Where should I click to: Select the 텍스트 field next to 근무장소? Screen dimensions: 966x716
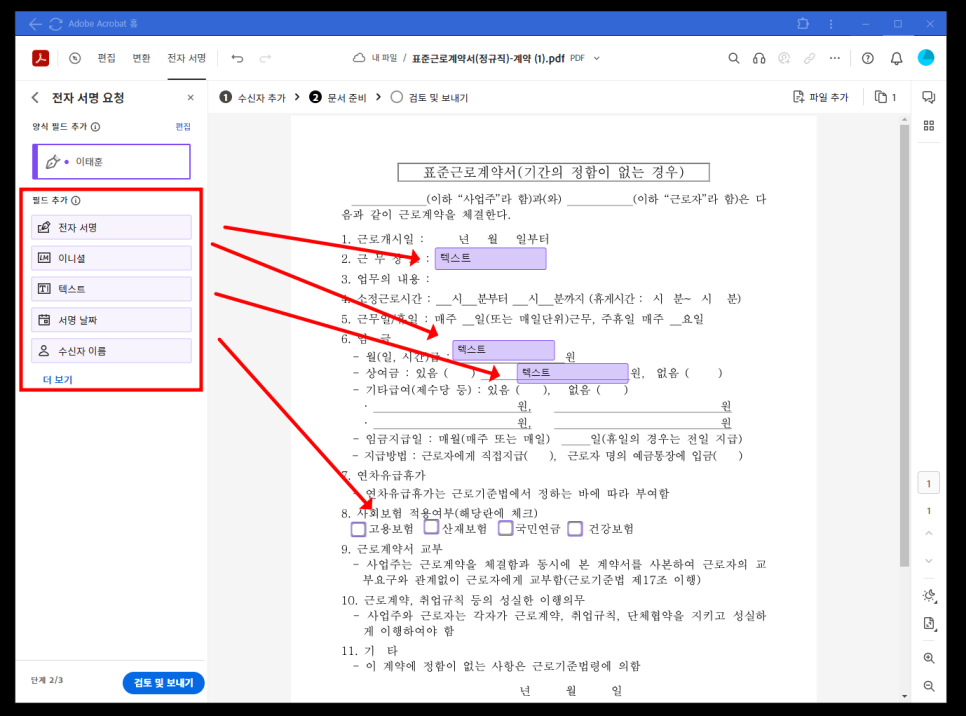click(x=490, y=259)
